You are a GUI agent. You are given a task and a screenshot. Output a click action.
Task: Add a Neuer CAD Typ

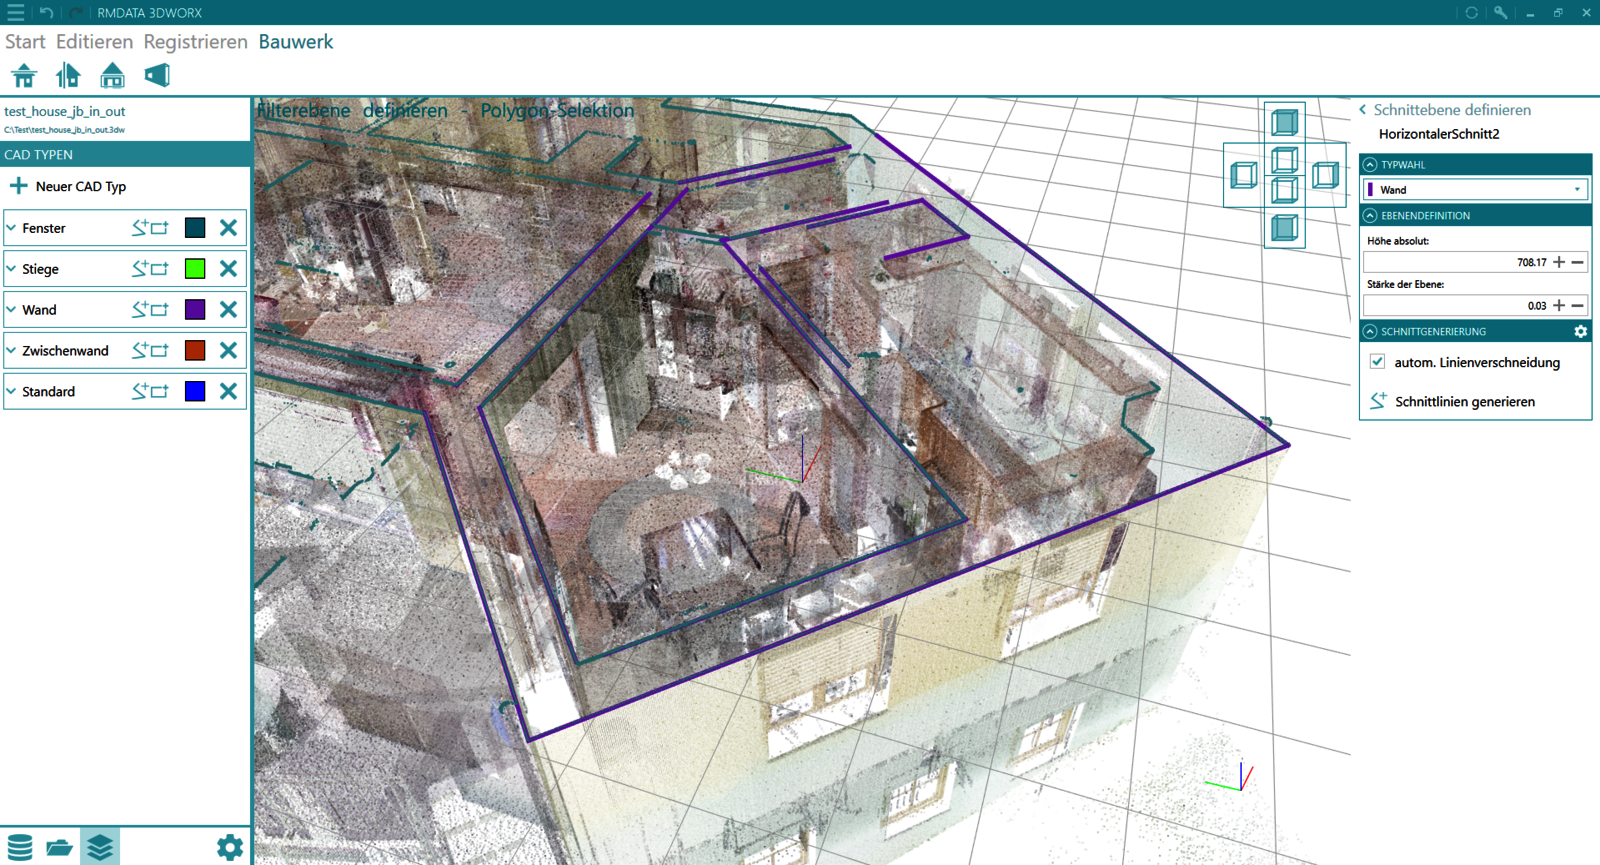(68, 187)
